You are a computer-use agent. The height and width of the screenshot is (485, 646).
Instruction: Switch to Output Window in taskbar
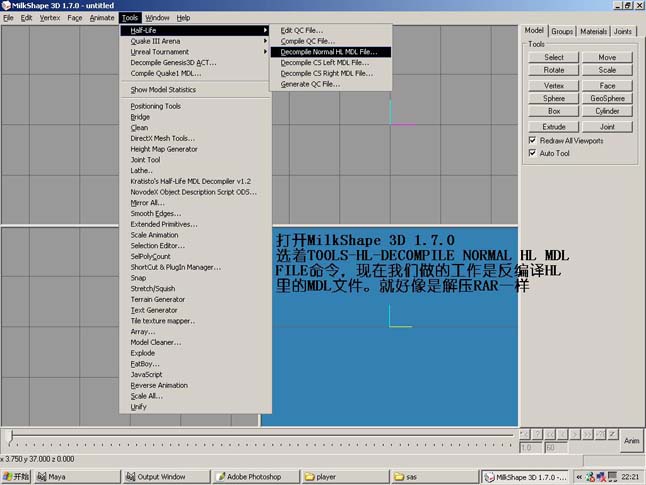pyautogui.click(x=167, y=476)
